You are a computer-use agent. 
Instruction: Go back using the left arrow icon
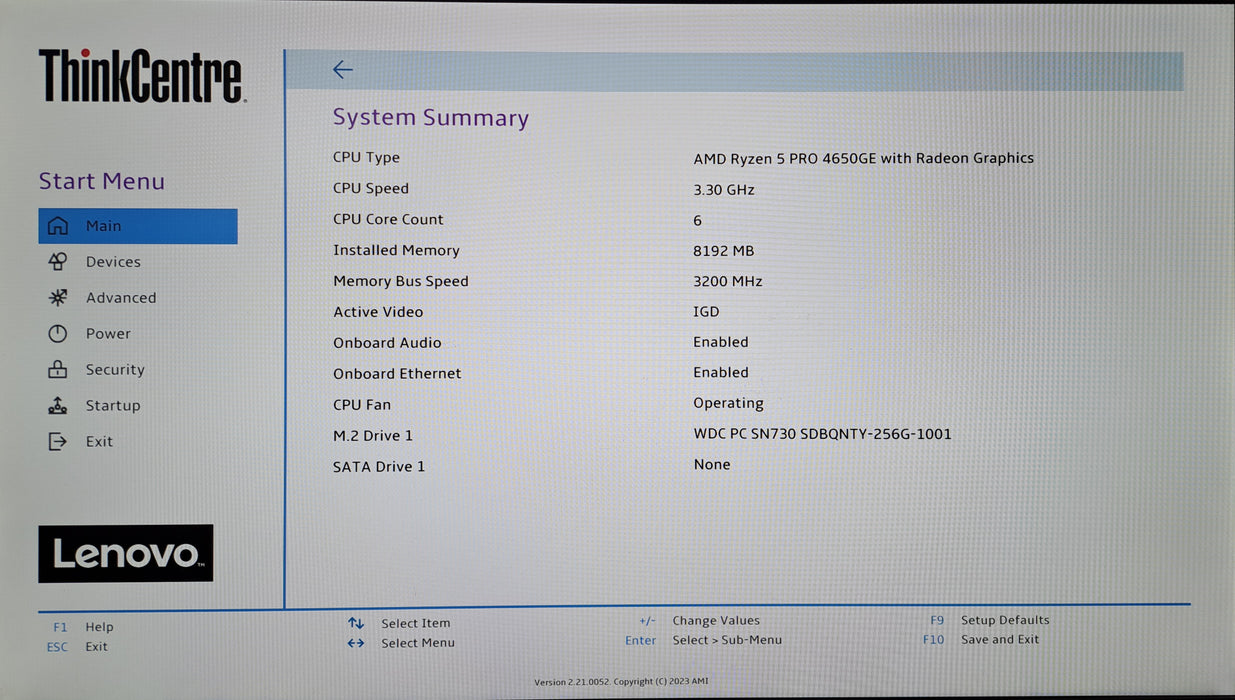pyautogui.click(x=343, y=69)
